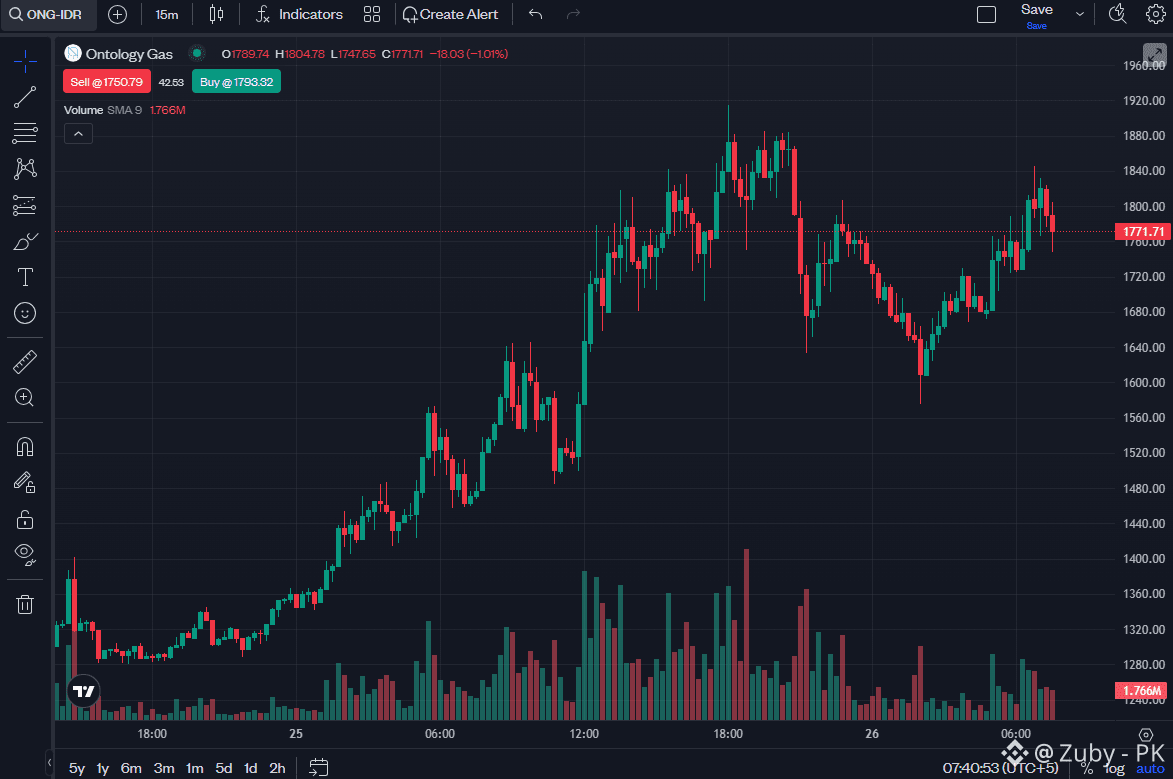This screenshot has width=1173, height=779.
Task: Click the trash remove objects icon
Action: 25,604
